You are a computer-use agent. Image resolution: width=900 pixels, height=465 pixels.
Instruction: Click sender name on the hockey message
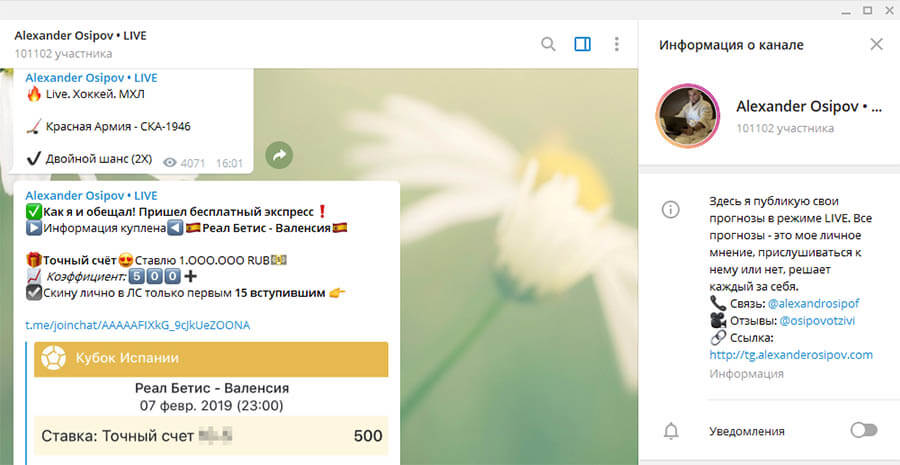tap(91, 78)
